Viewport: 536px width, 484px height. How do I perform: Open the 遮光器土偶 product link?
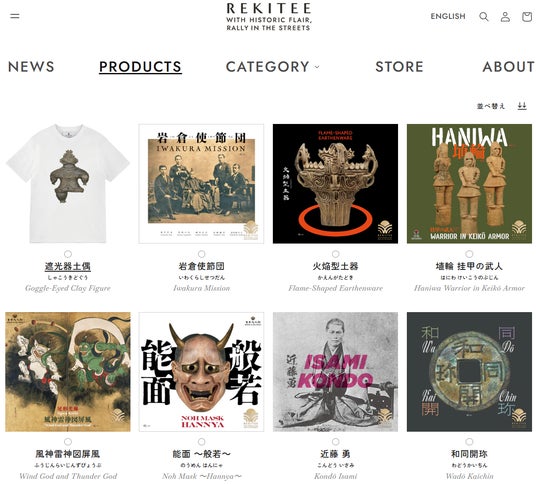68,266
